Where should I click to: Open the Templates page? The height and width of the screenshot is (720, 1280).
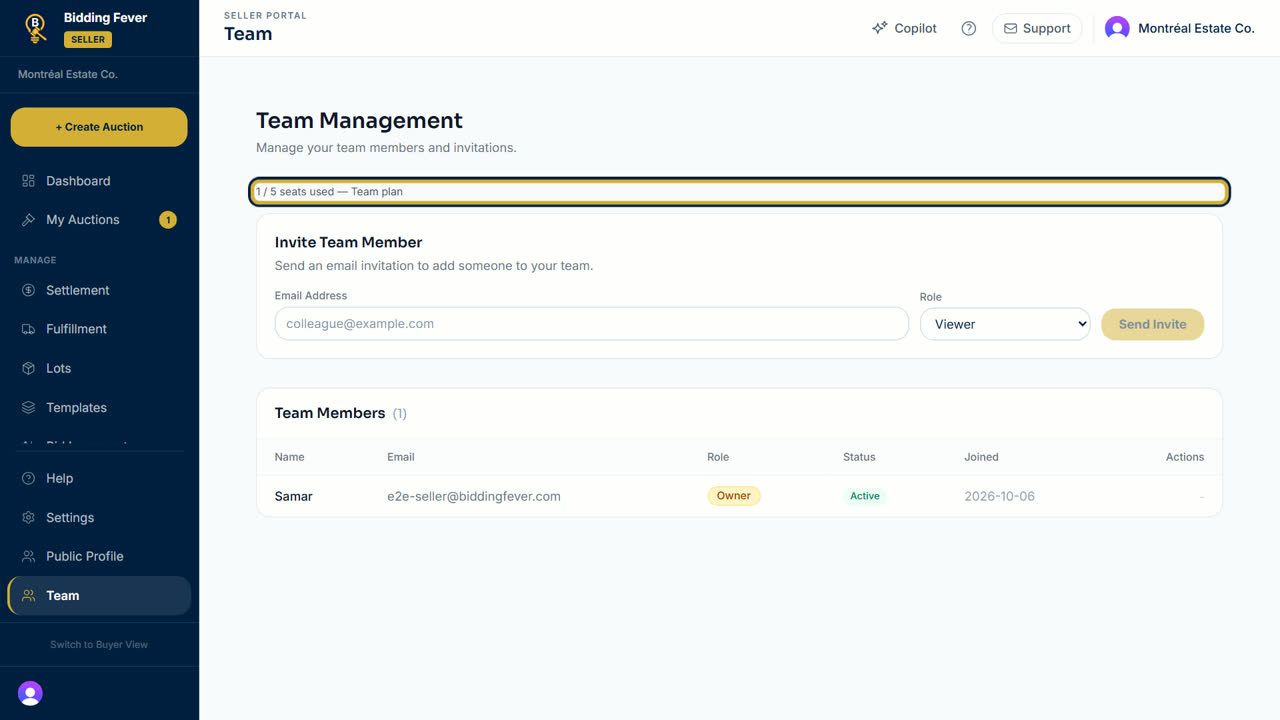pyautogui.click(x=99, y=408)
